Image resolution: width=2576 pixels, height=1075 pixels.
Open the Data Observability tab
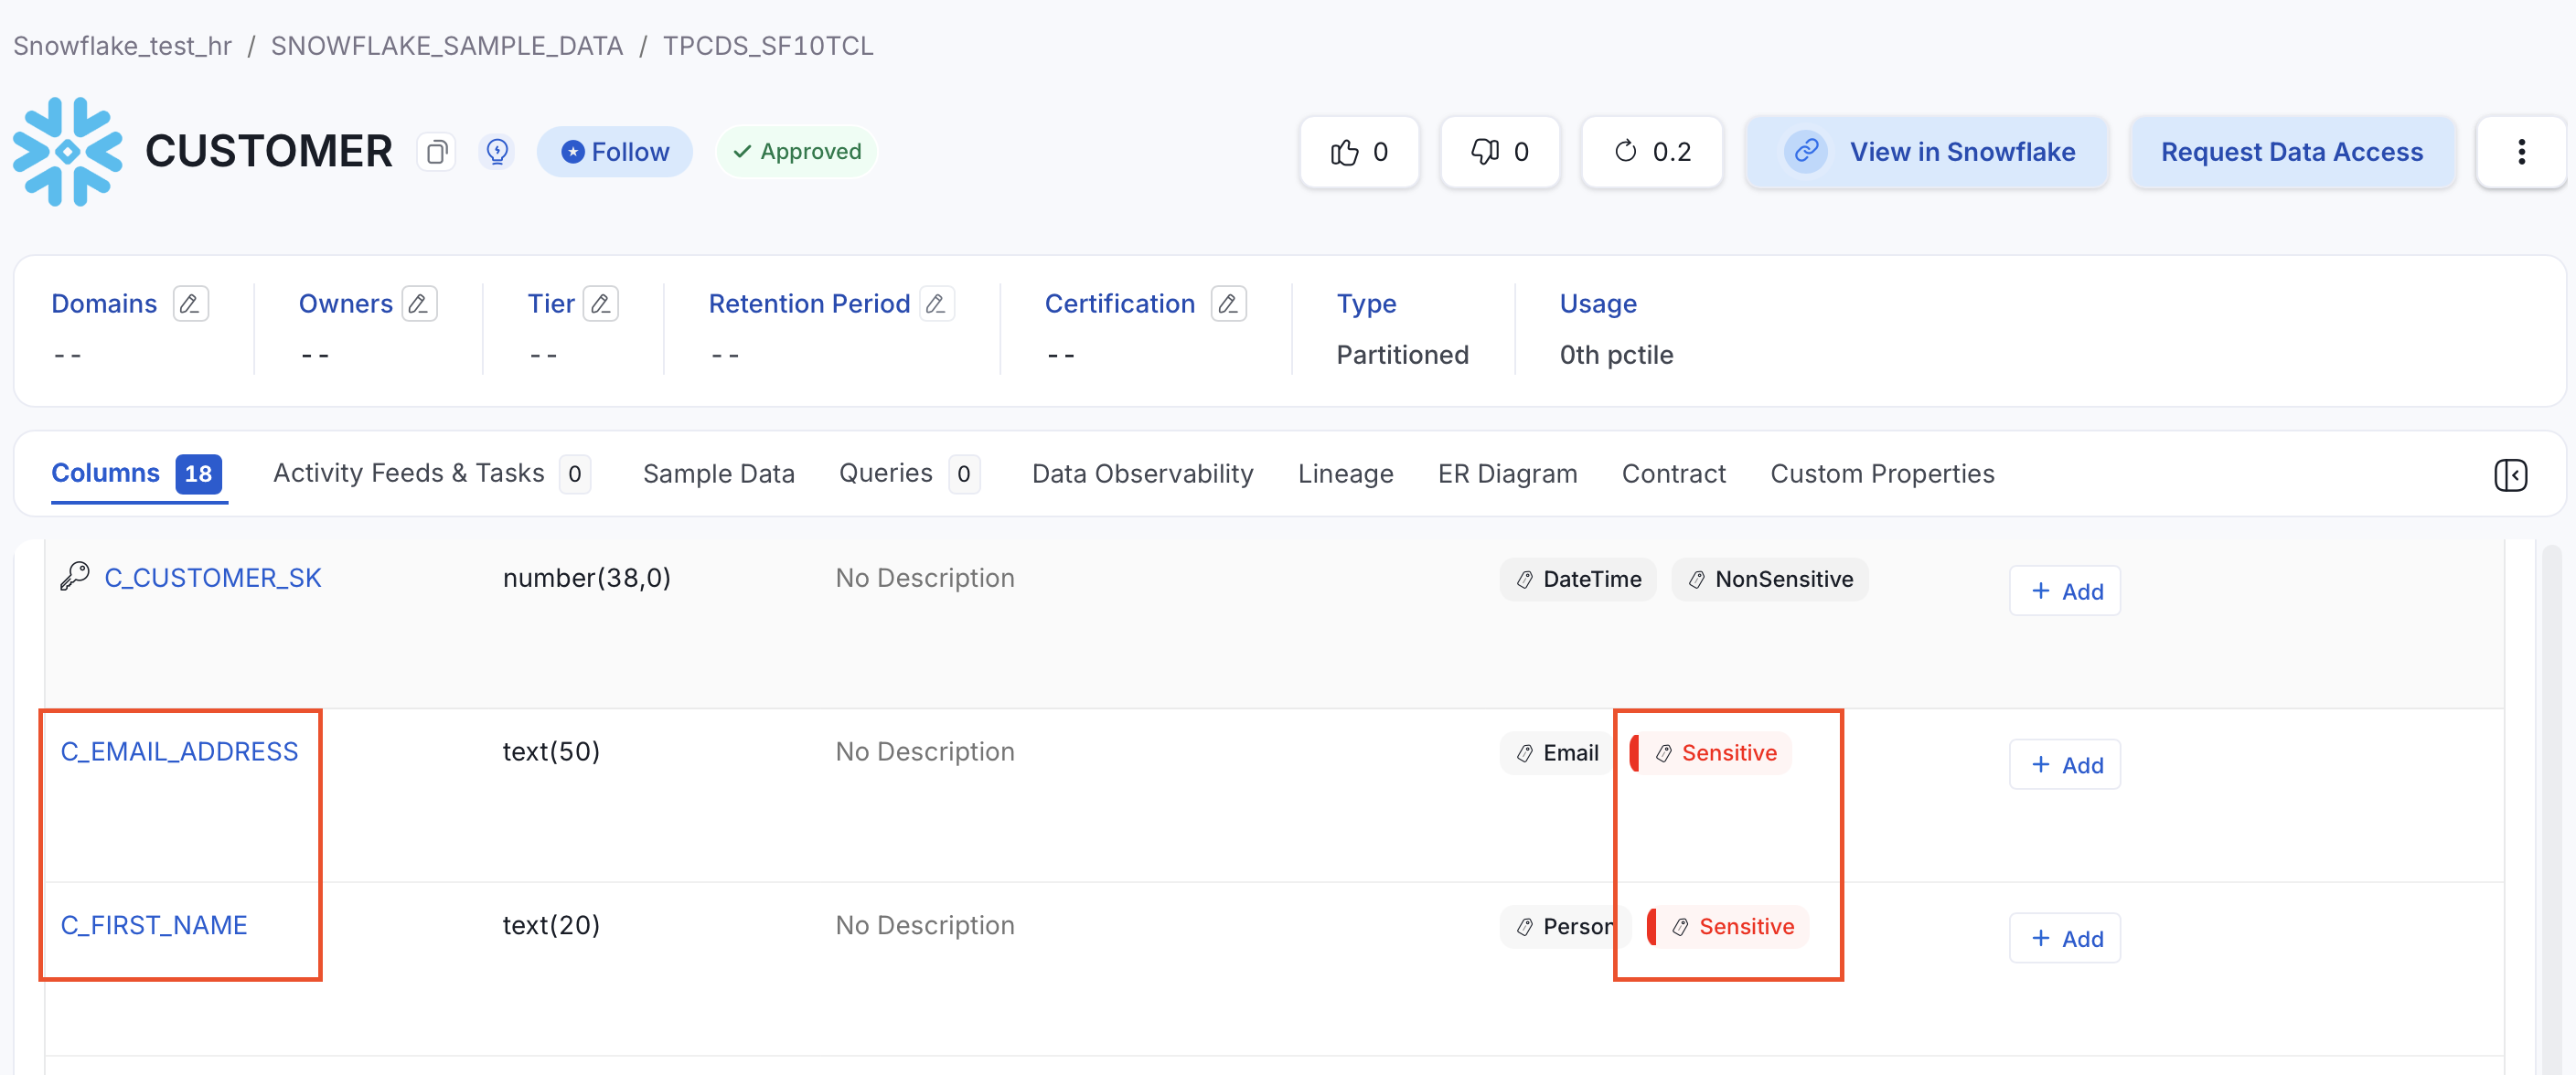pos(1142,474)
